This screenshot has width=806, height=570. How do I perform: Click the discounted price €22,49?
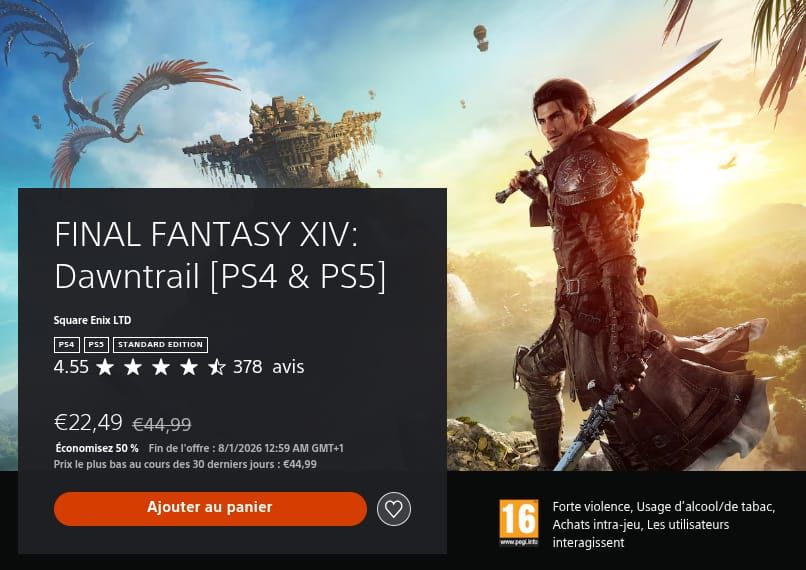click(x=88, y=422)
